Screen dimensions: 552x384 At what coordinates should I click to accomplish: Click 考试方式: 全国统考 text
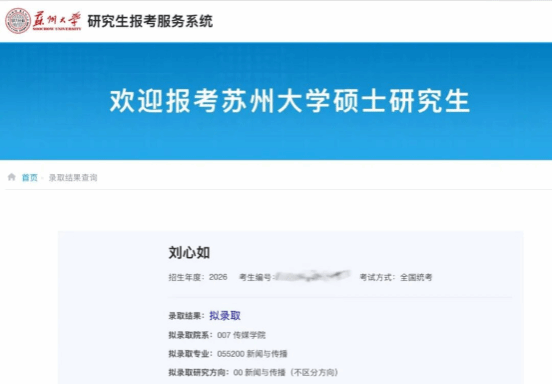(396, 277)
